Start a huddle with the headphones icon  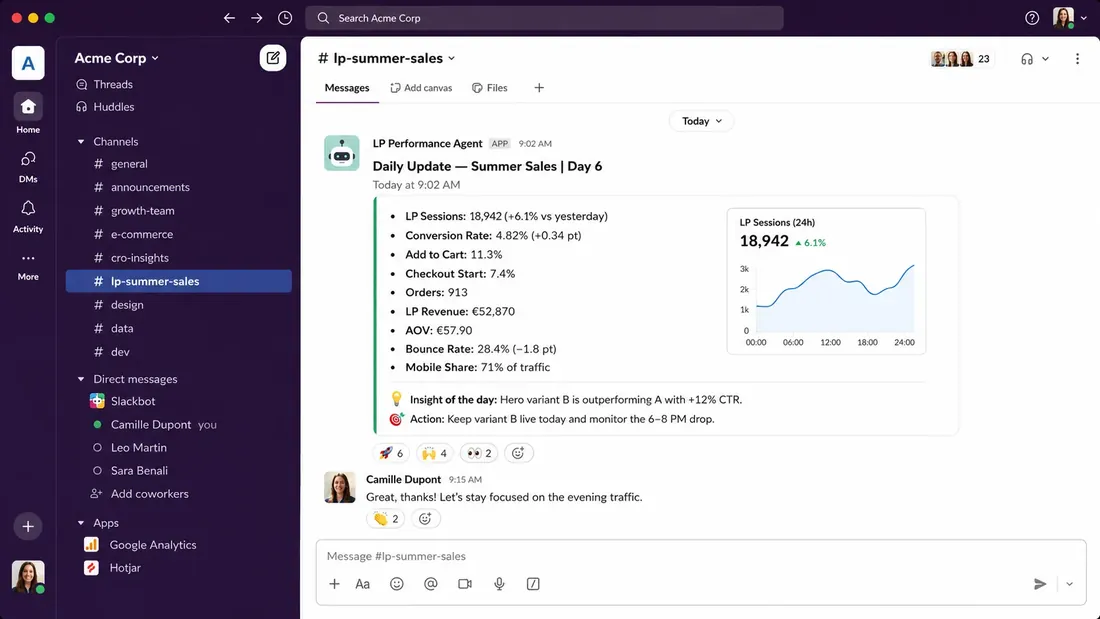(x=1027, y=59)
